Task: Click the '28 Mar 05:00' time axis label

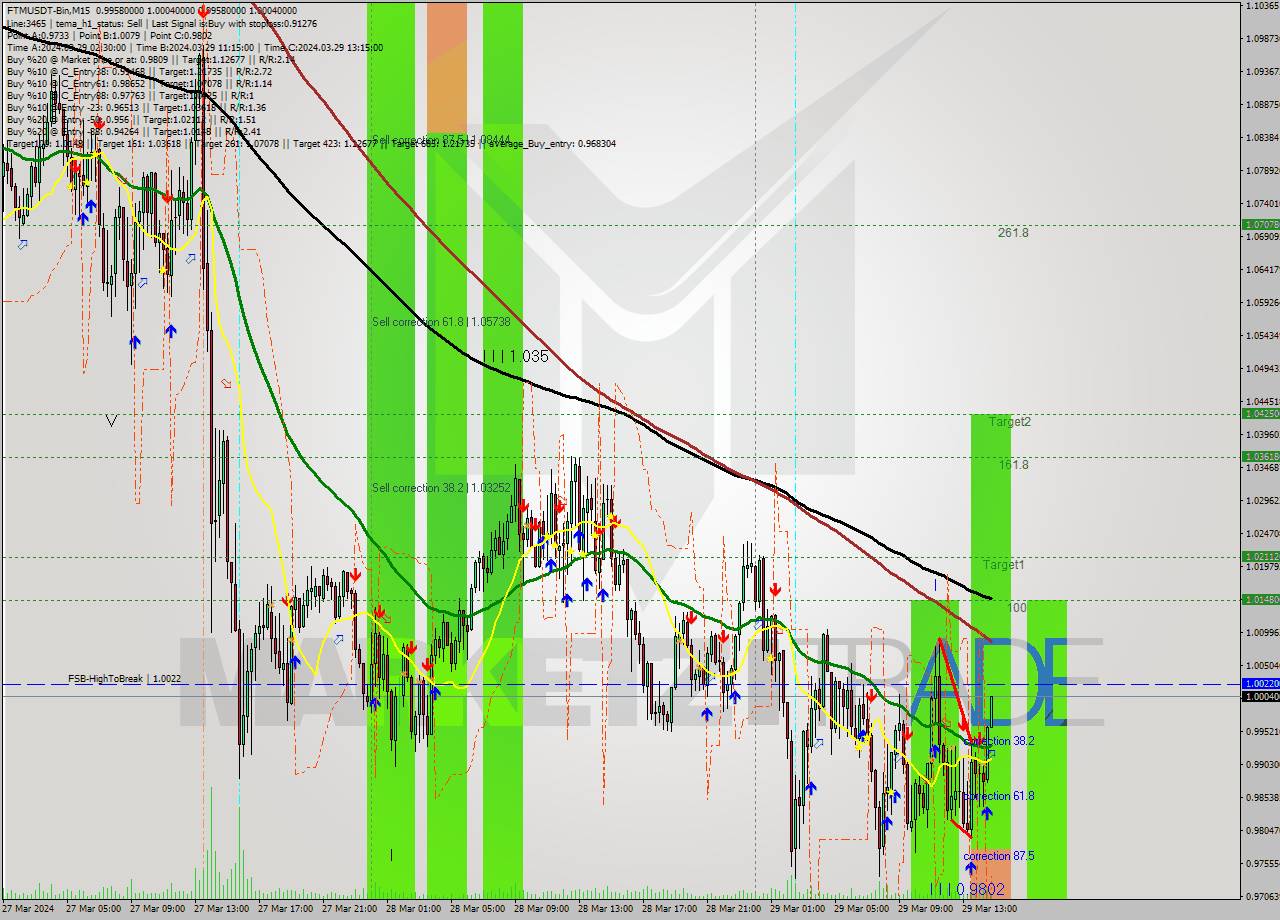Action: click(x=478, y=909)
